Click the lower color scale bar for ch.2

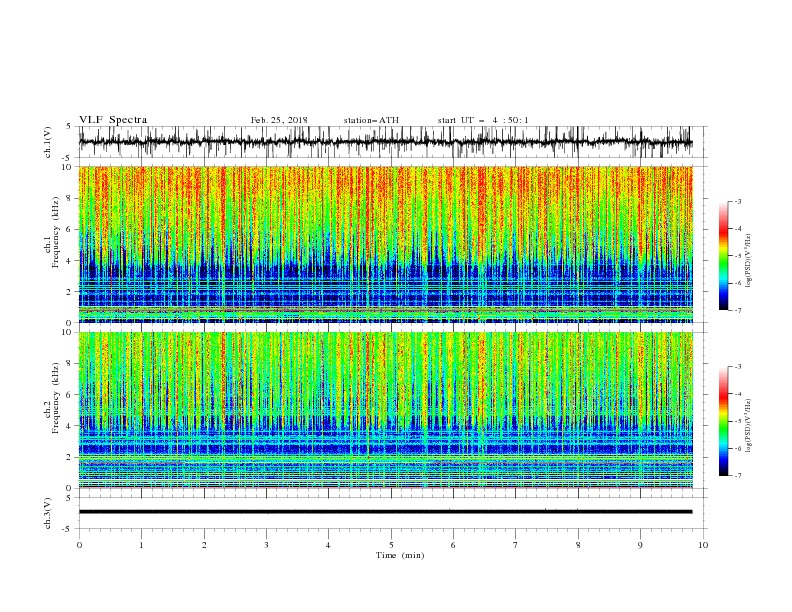pyautogui.click(x=723, y=421)
